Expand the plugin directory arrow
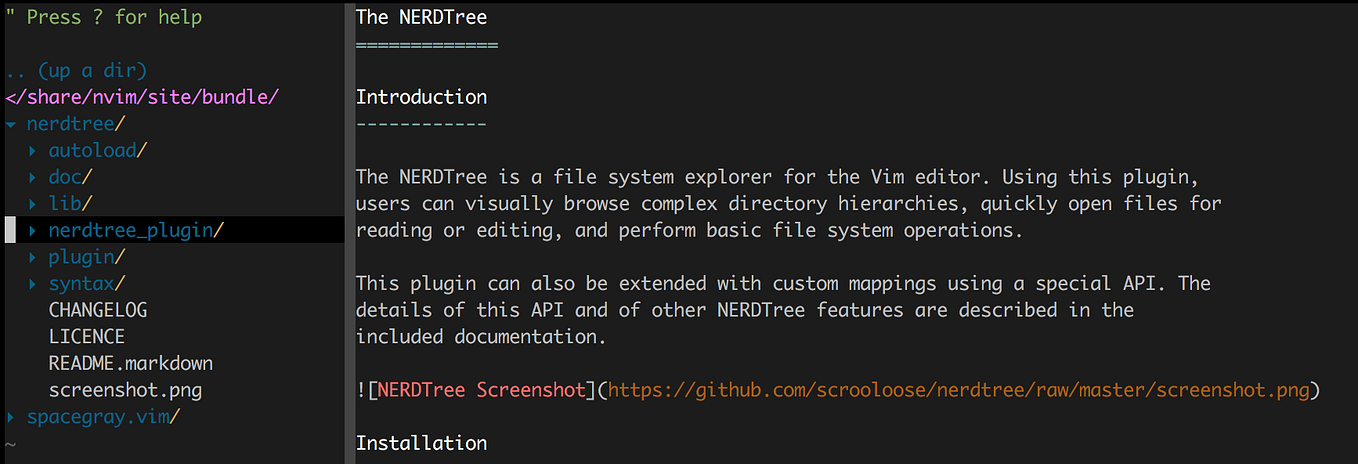1358x464 pixels. pyautogui.click(x=32, y=257)
